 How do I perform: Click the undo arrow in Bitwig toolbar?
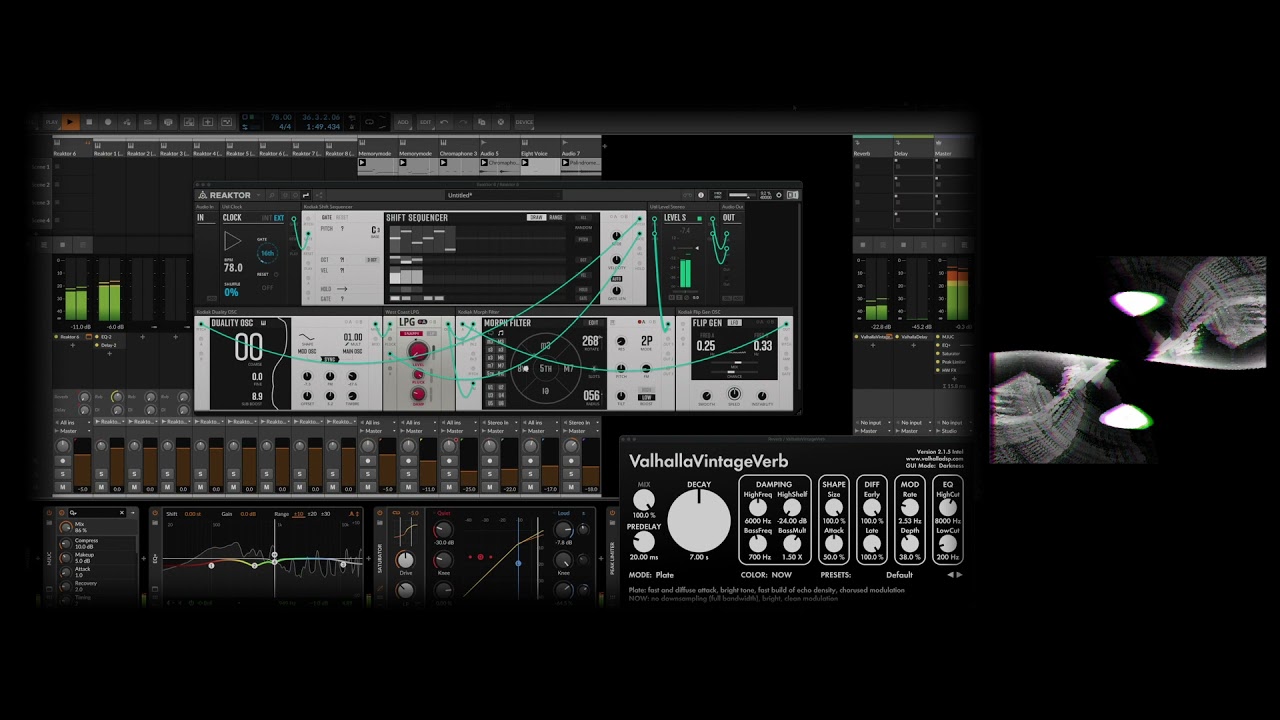444,122
